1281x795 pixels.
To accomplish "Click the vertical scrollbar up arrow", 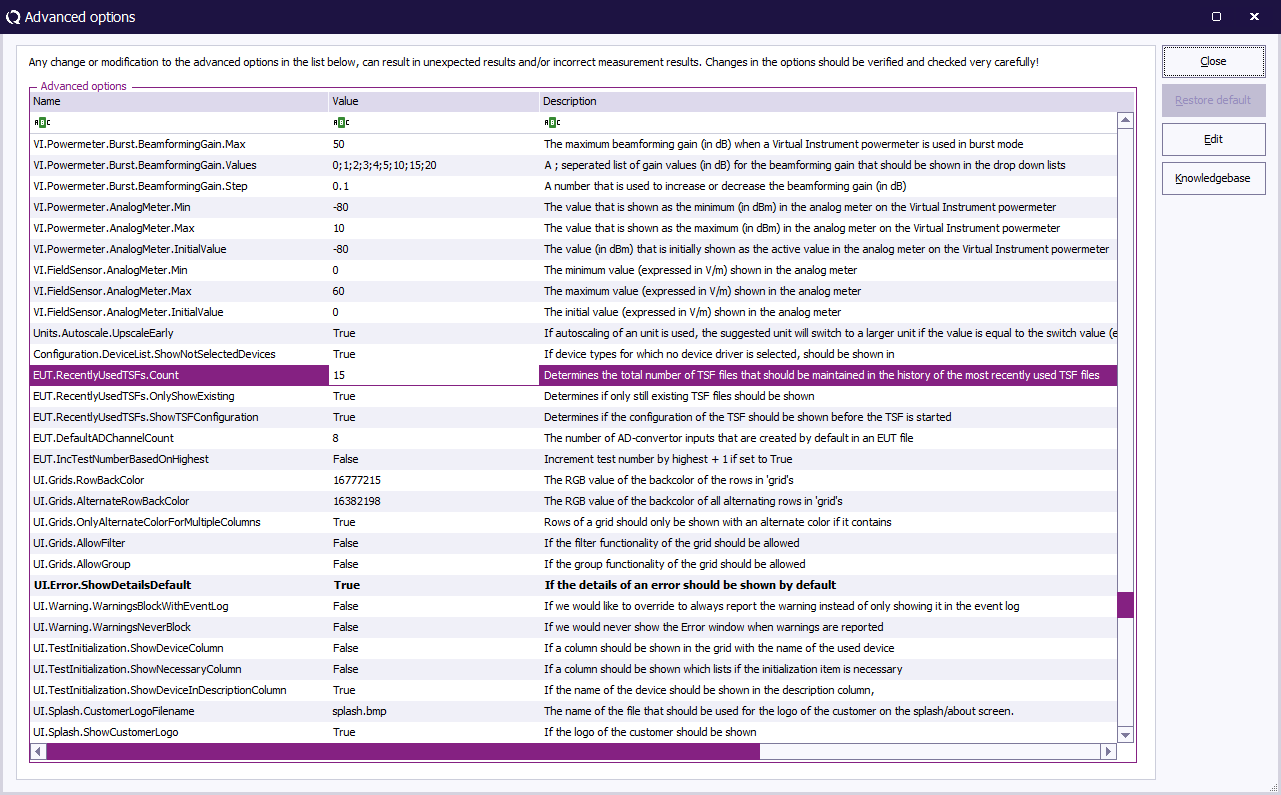I will click(1125, 121).
